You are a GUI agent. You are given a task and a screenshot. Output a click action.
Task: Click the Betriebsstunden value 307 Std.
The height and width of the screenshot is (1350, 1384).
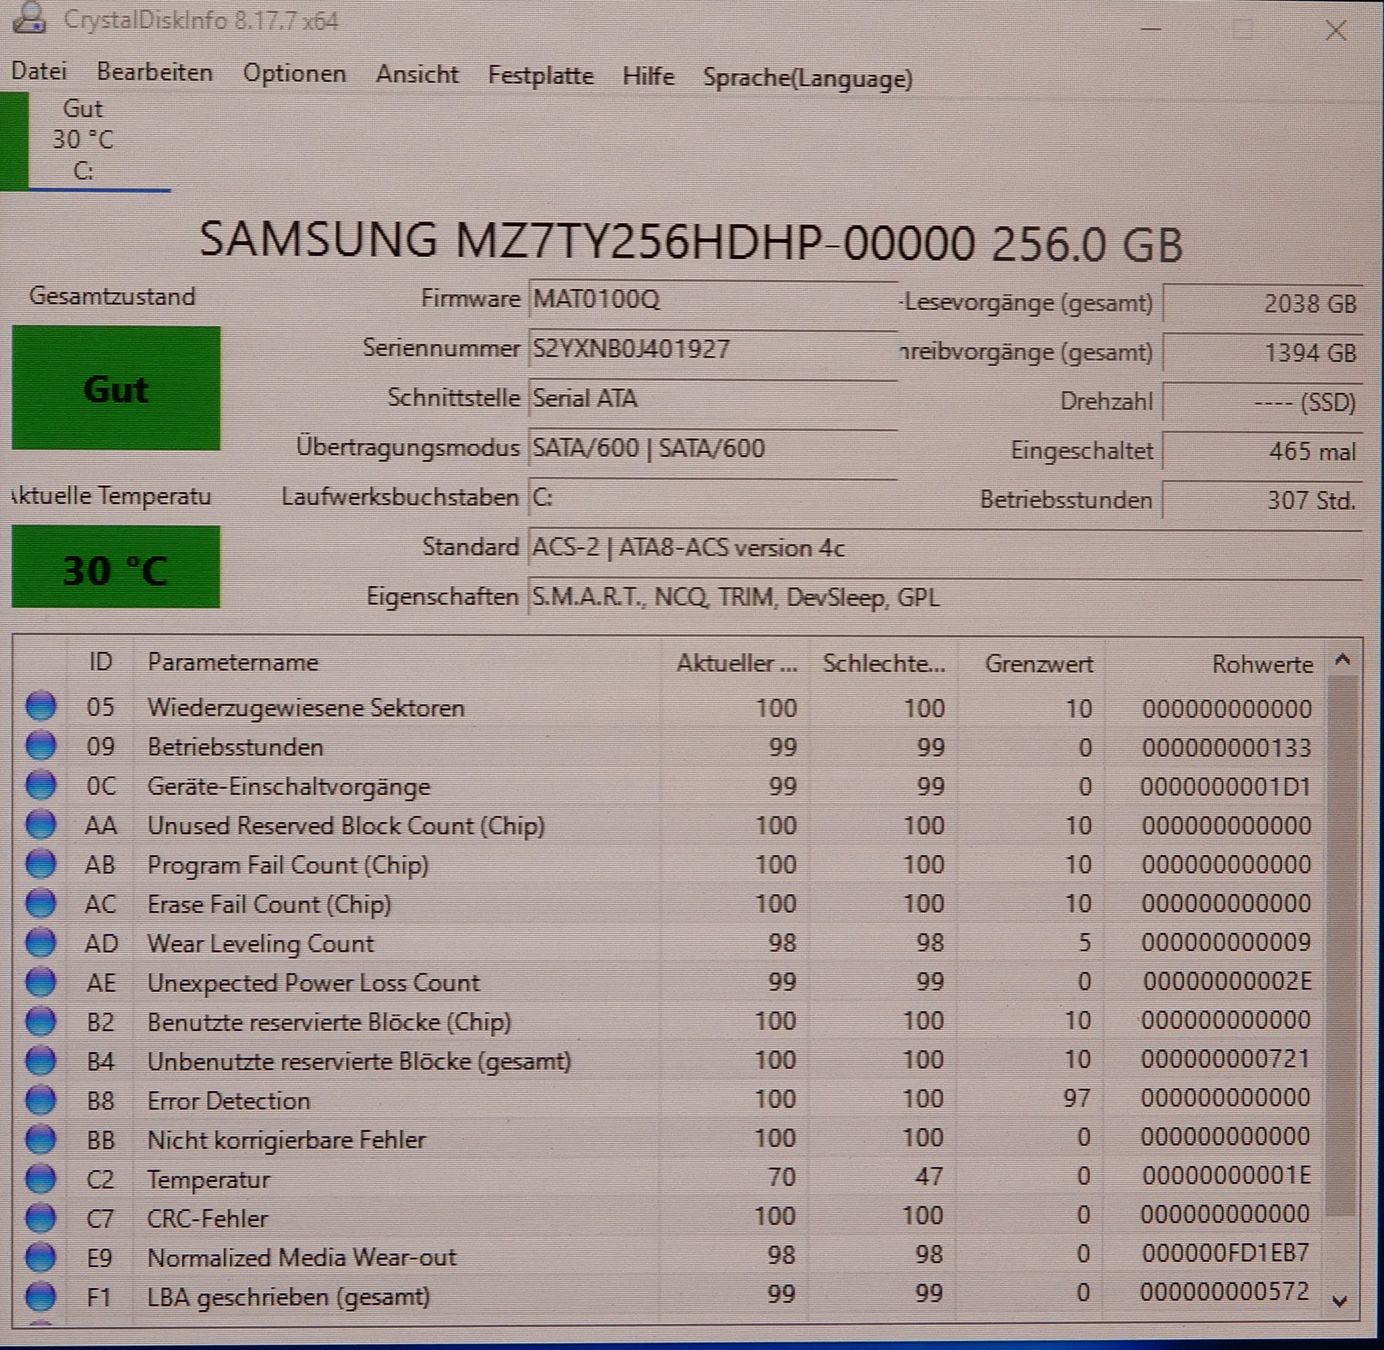pyautogui.click(x=1263, y=500)
